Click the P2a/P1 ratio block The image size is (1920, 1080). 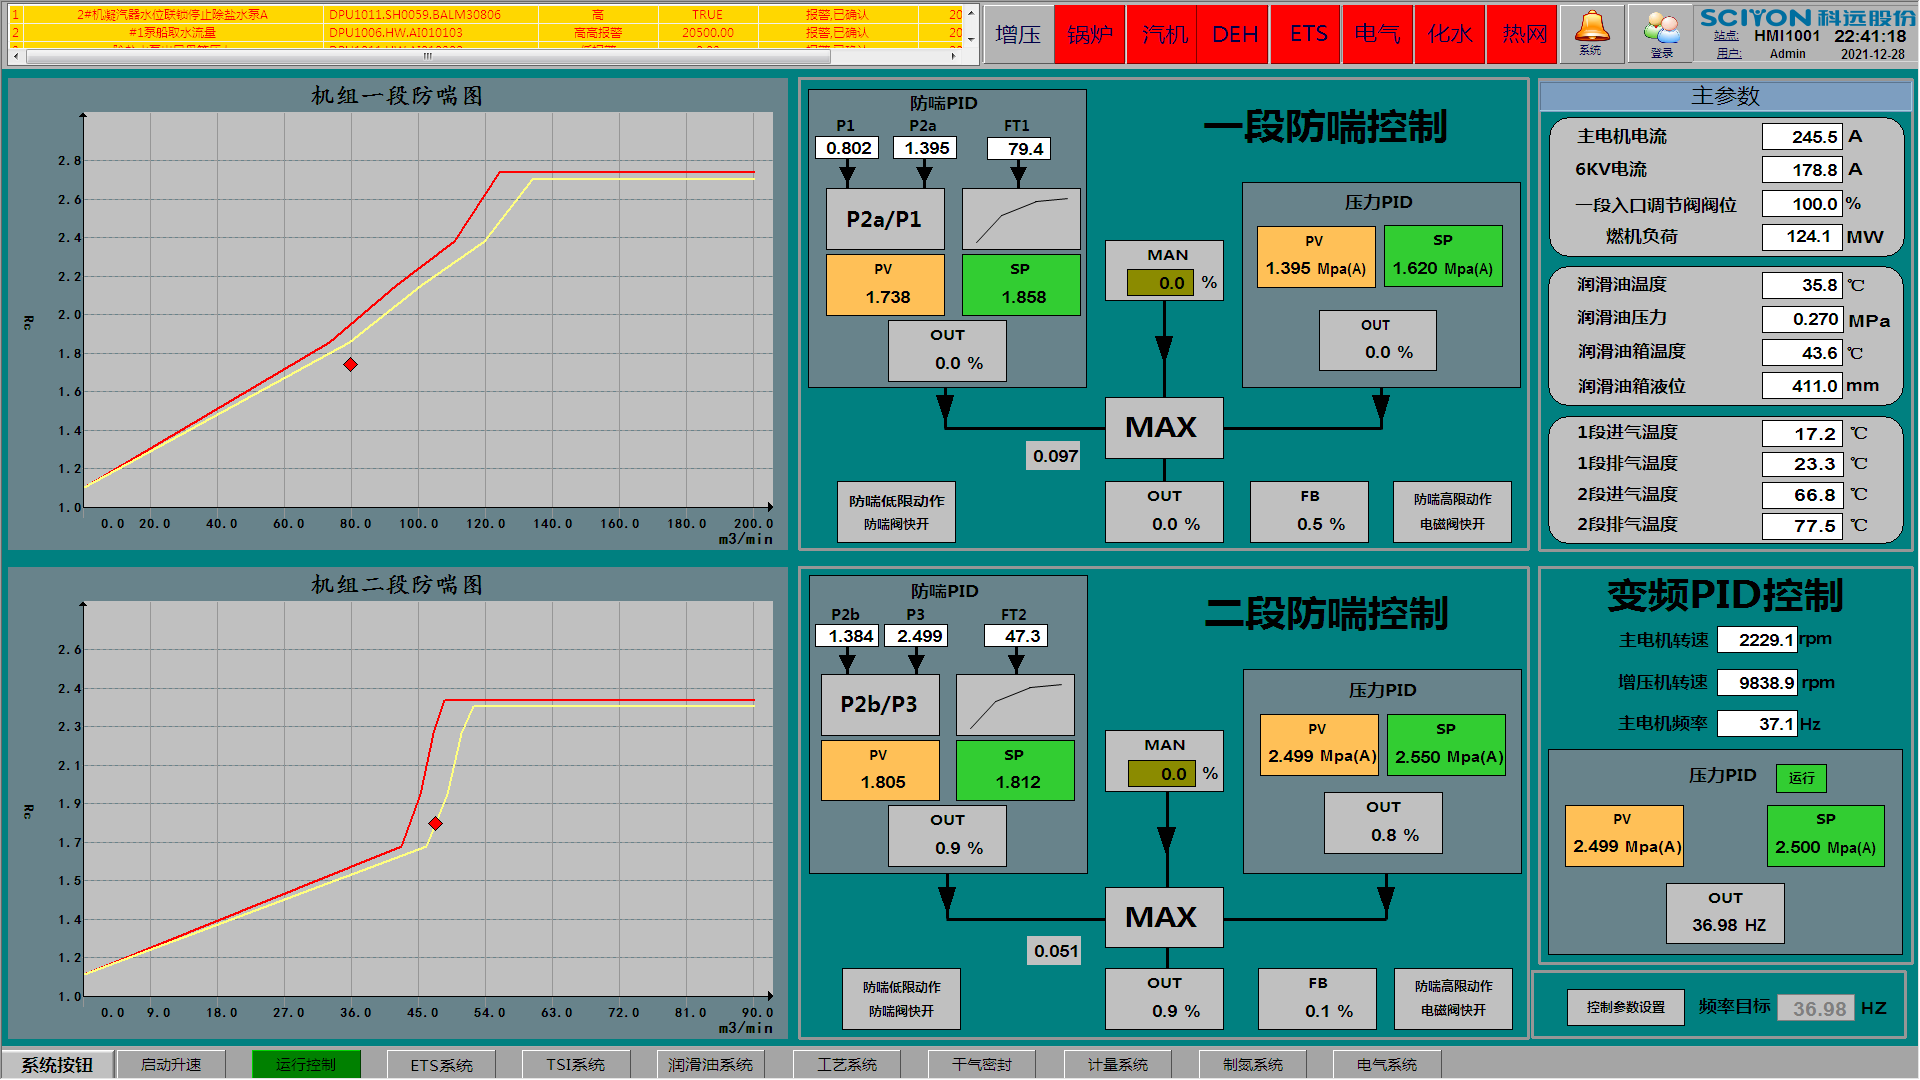pos(884,219)
